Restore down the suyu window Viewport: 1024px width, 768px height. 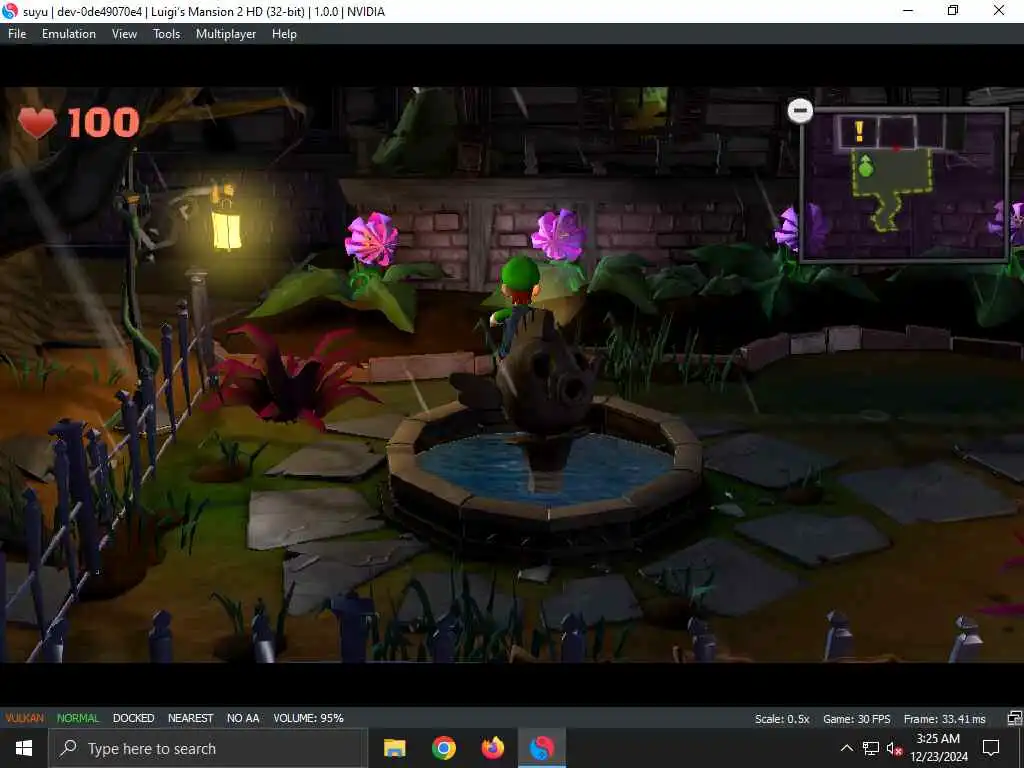click(x=953, y=11)
